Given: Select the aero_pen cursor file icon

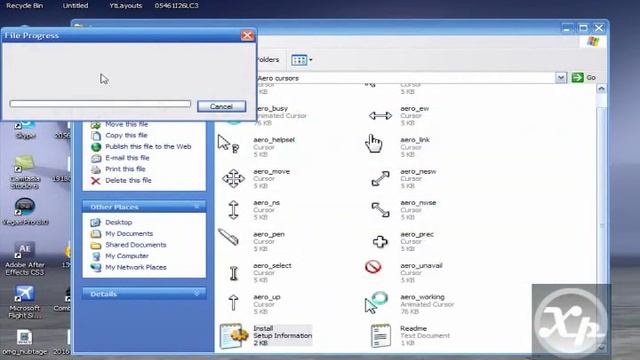Looking at the screenshot, I should (x=229, y=237).
